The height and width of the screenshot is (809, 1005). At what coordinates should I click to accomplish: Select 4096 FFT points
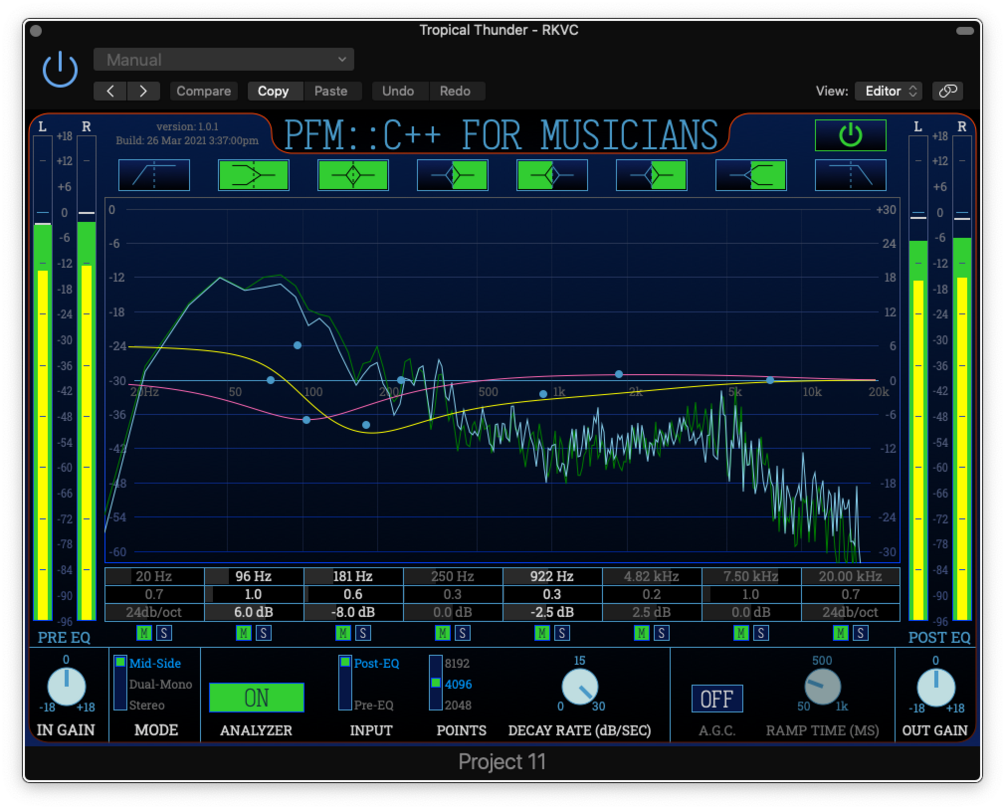coord(458,684)
